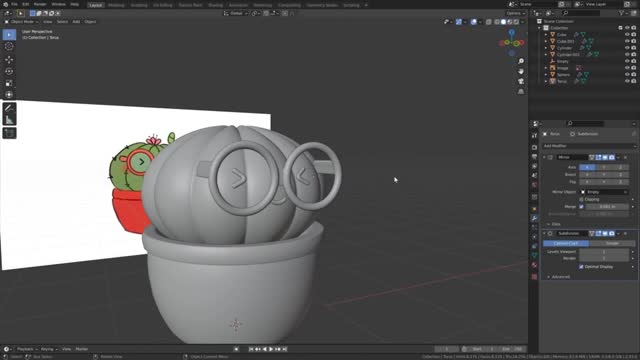Hide the Empty object in viewport

click(627, 61)
